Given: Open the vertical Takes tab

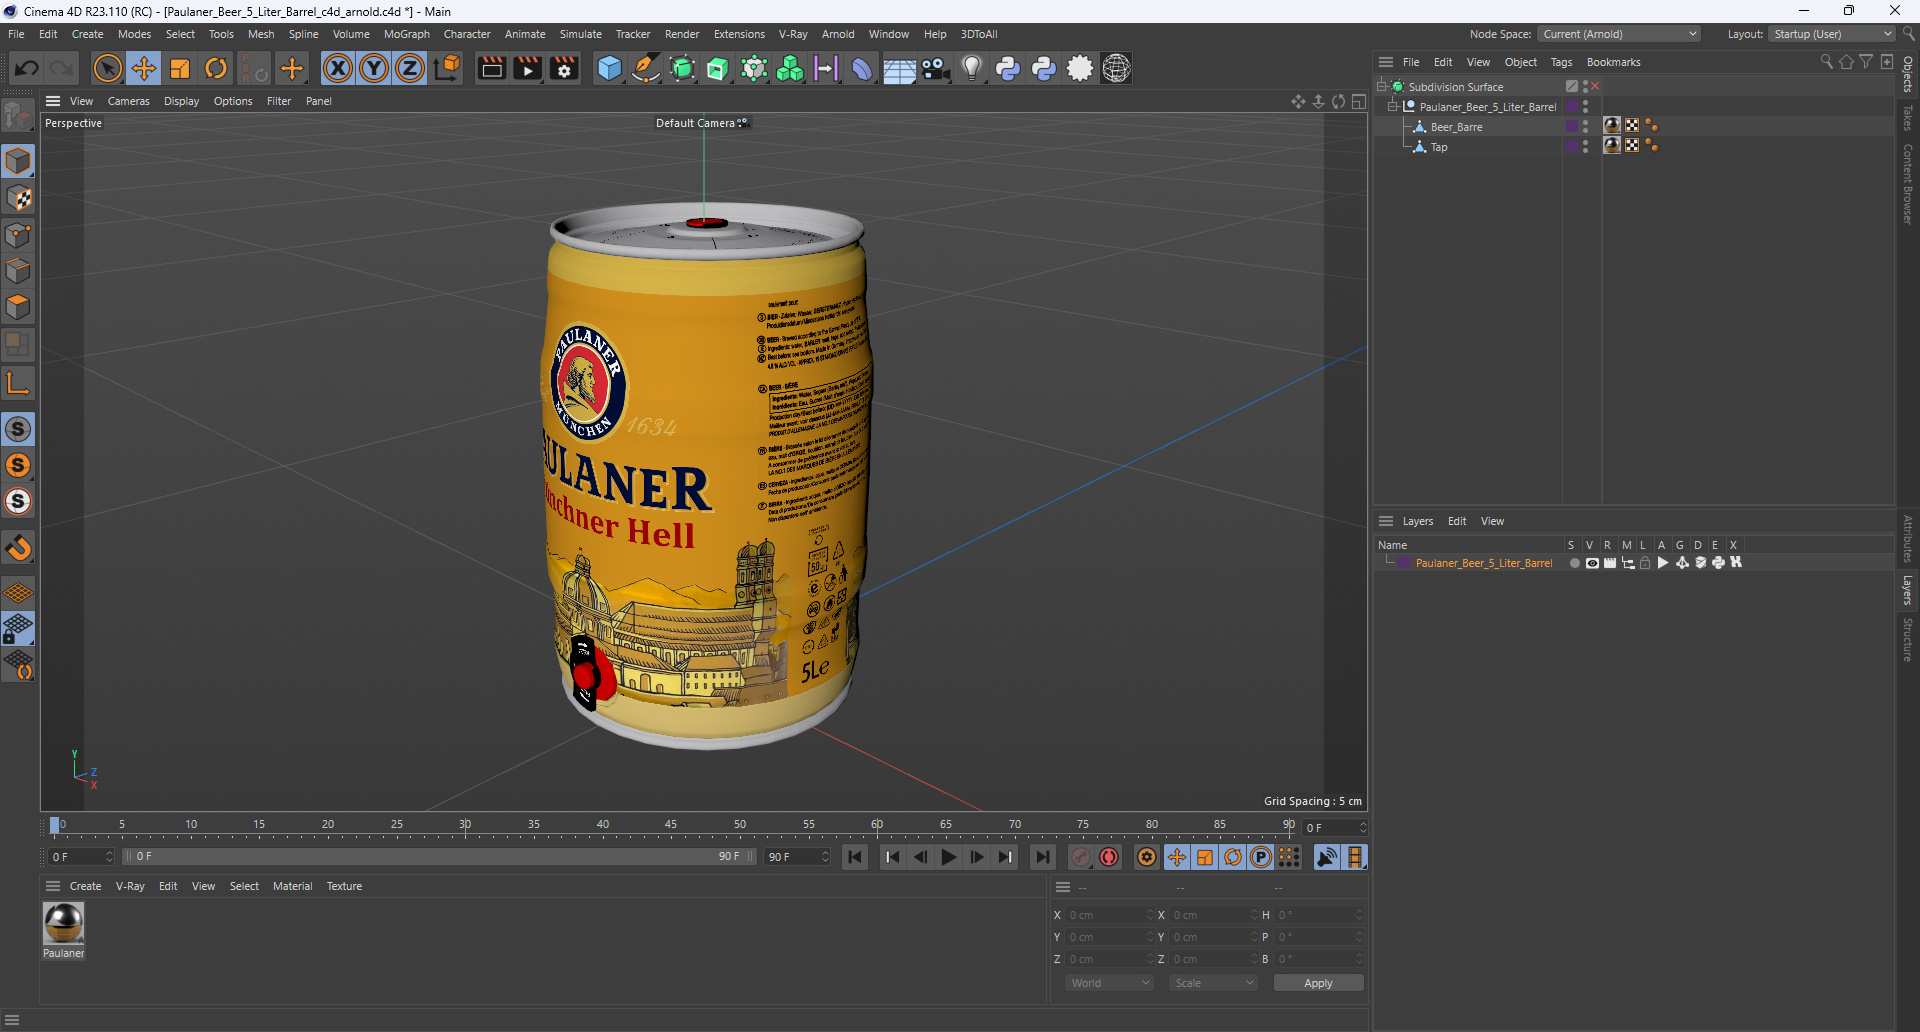Looking at the screenshot, I should point(1908,118).
